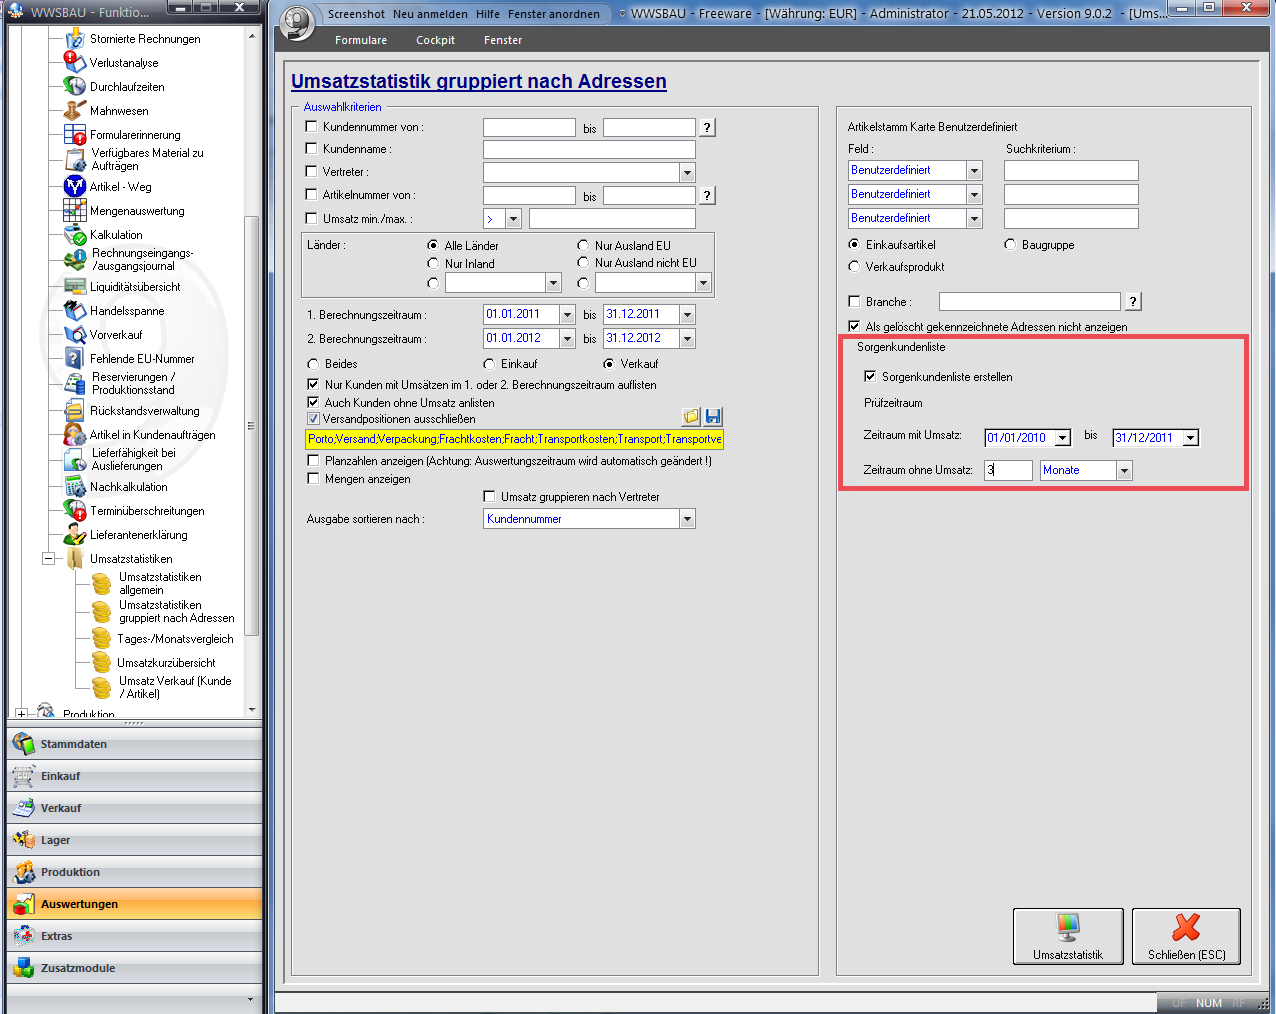Click the Kundenname input field
The image size is (1276, 1014).
pos(588,149)
